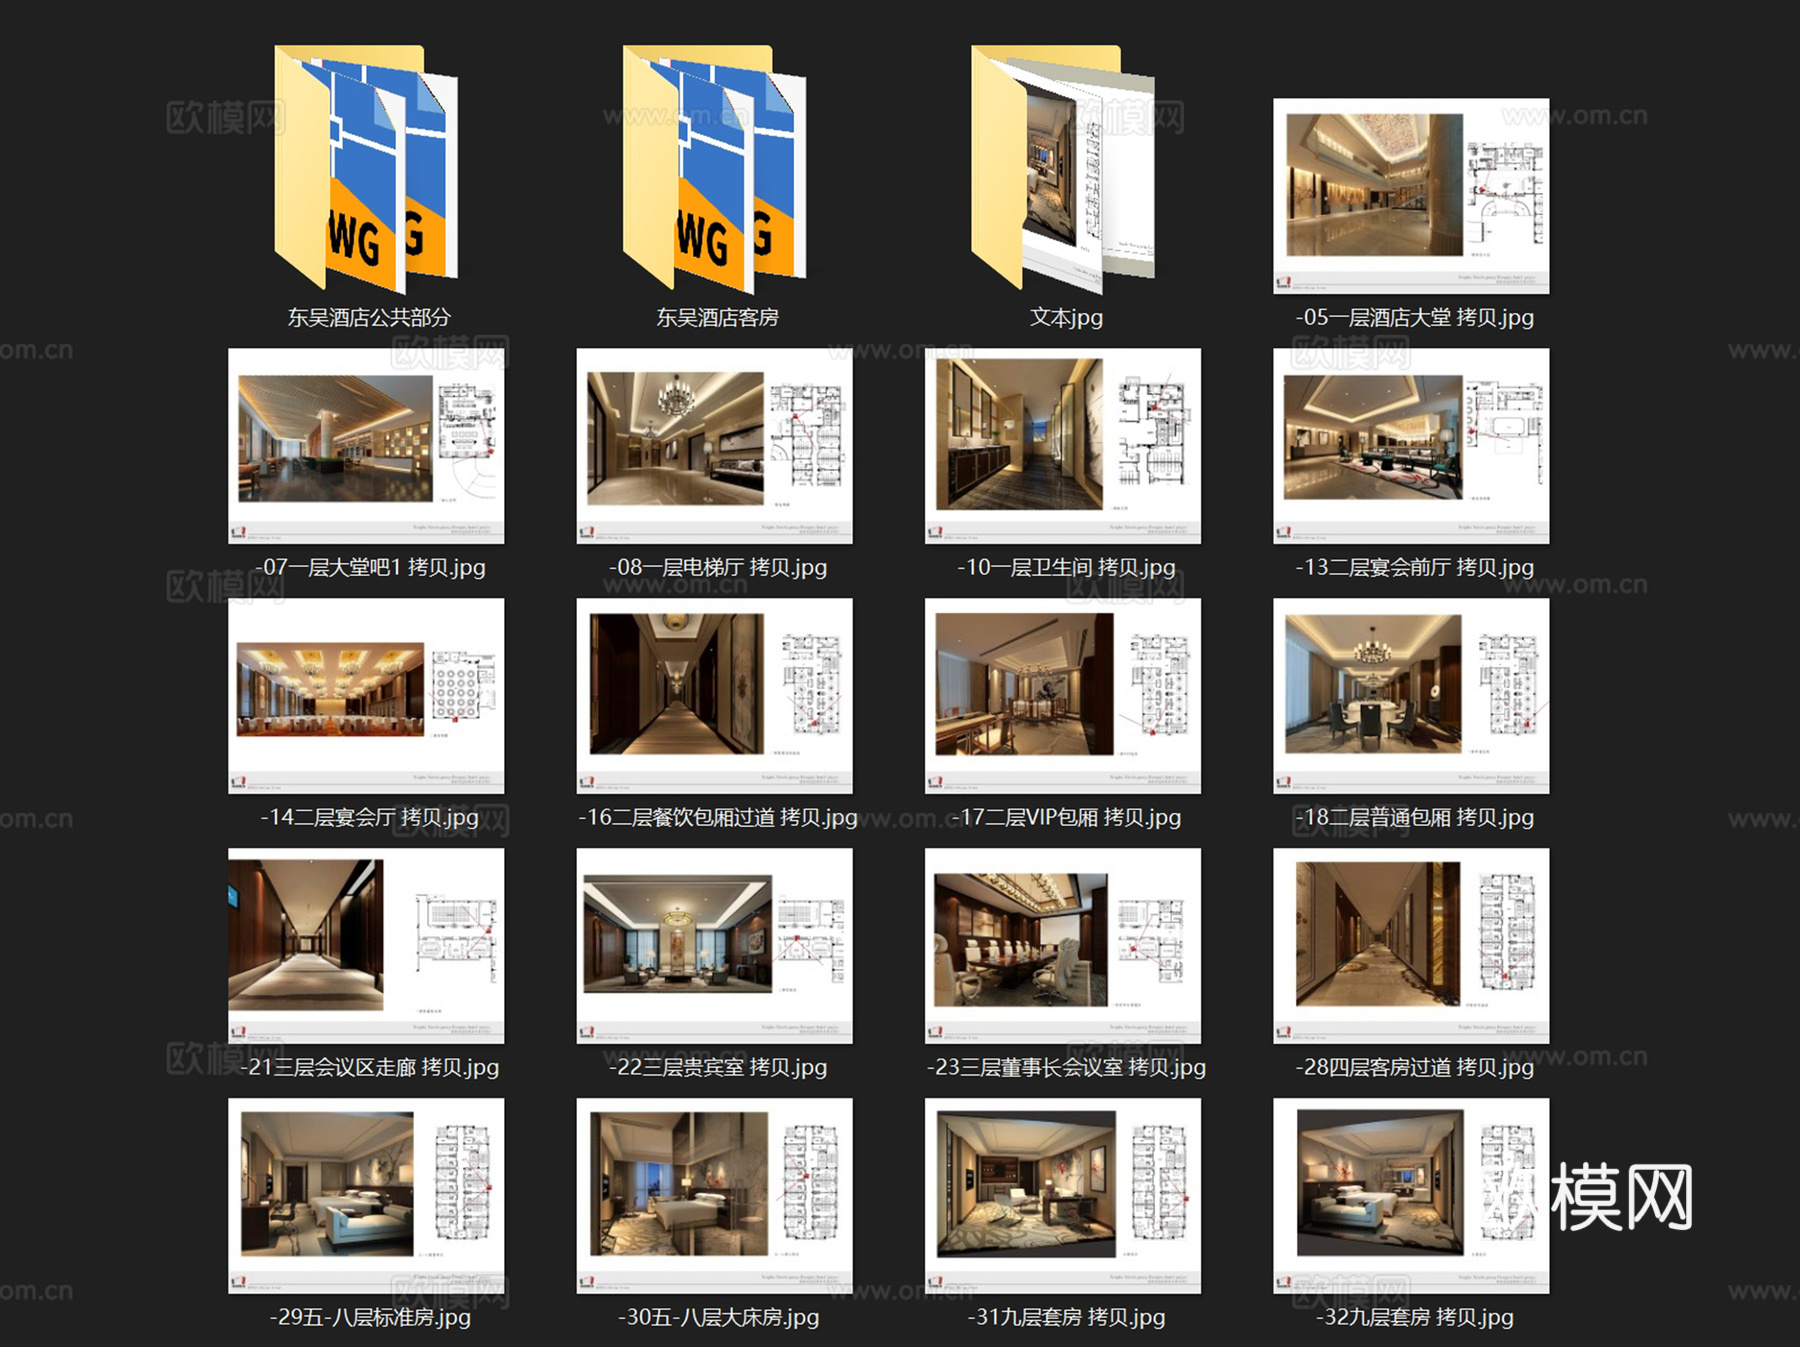The width and height of the screenshot is (1800, 1347).
Task: Select the -14二层宴会厅 拷贝.jpg thumbnail
Action: [366, 696]
